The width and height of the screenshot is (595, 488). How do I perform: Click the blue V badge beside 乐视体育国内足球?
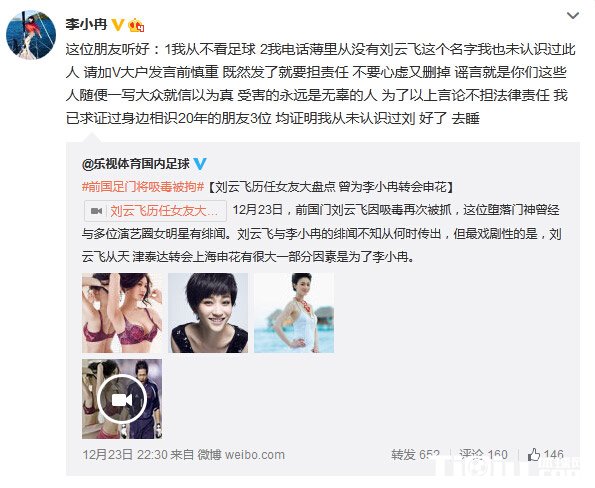point(200,164)
